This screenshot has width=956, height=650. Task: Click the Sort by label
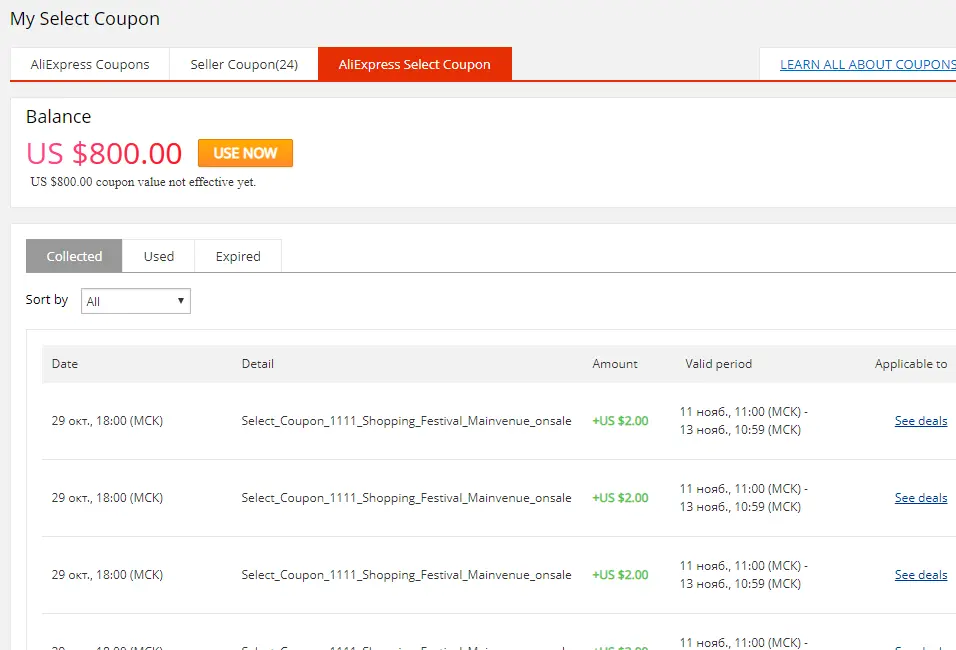47,299
